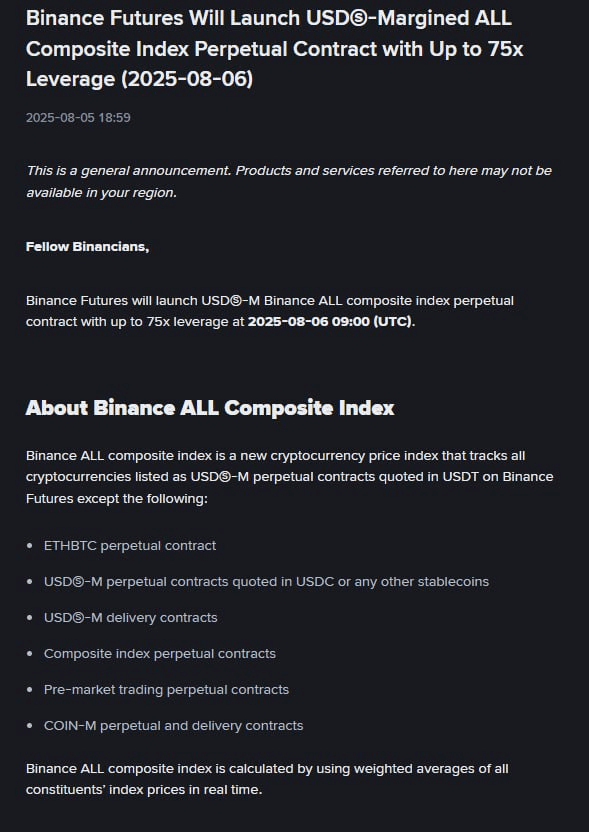Click the bullet dot before Composite index

(x=30, y=654)
